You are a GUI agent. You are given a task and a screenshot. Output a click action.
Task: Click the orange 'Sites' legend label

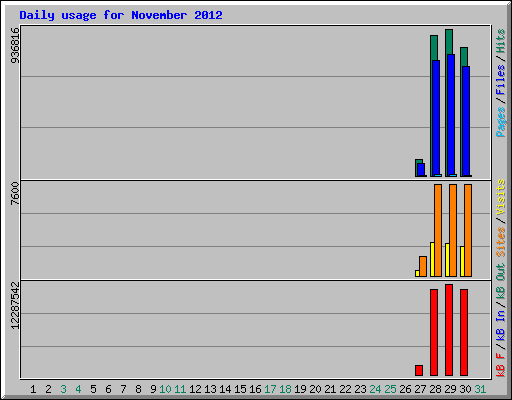(x=500, y=242)
